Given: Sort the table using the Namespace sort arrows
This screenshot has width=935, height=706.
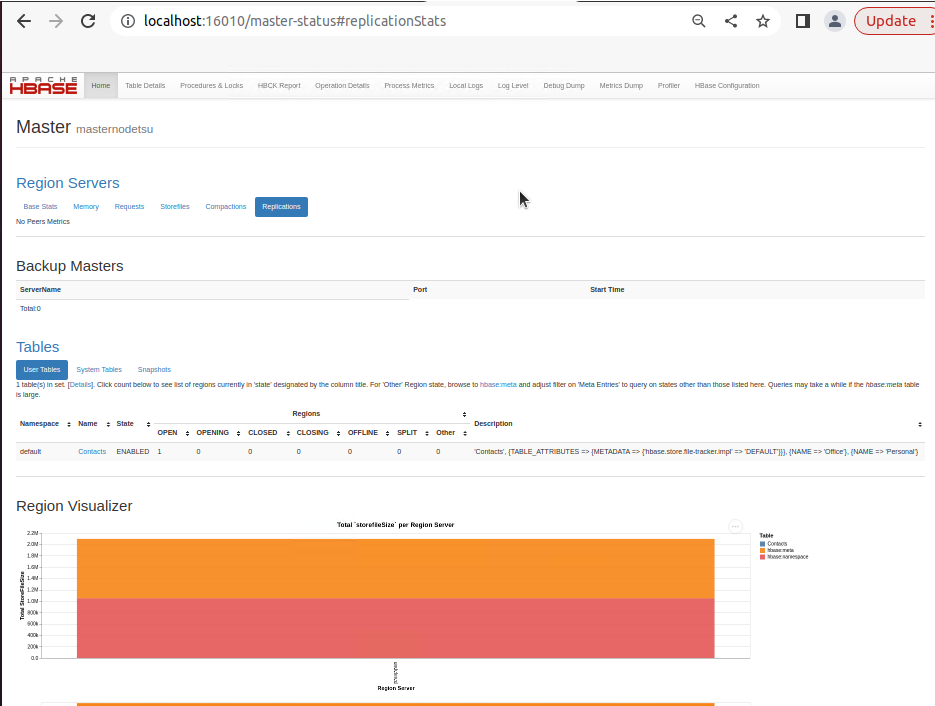Looking at the screenshot, I should click(x=67, y=423).
